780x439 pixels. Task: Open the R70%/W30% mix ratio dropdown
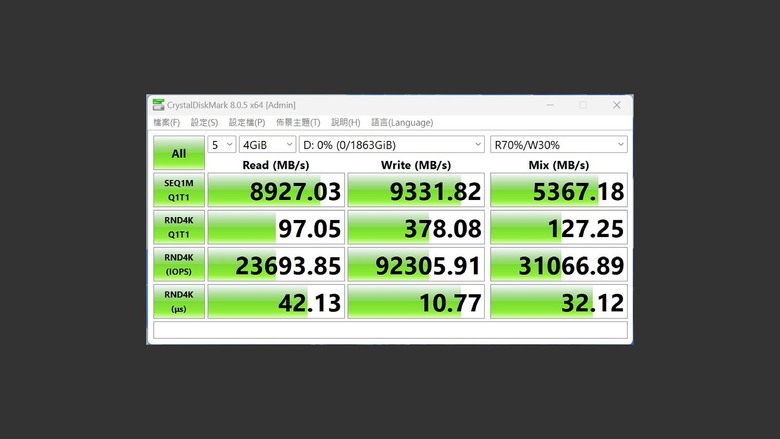coord(559,145)
